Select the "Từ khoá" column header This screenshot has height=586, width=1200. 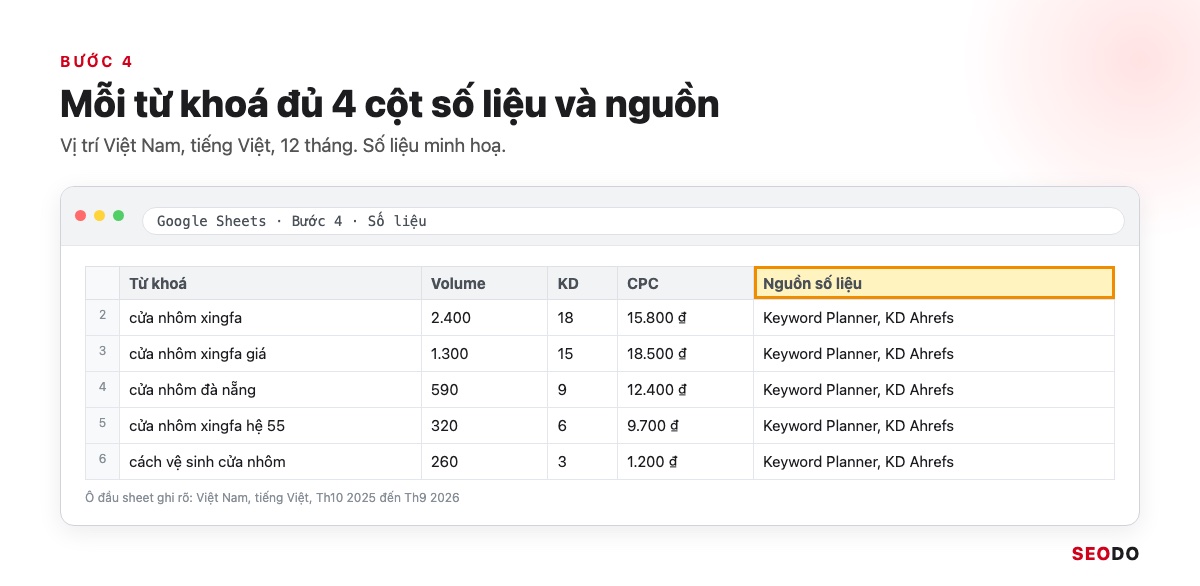click(x=270, y=283)
